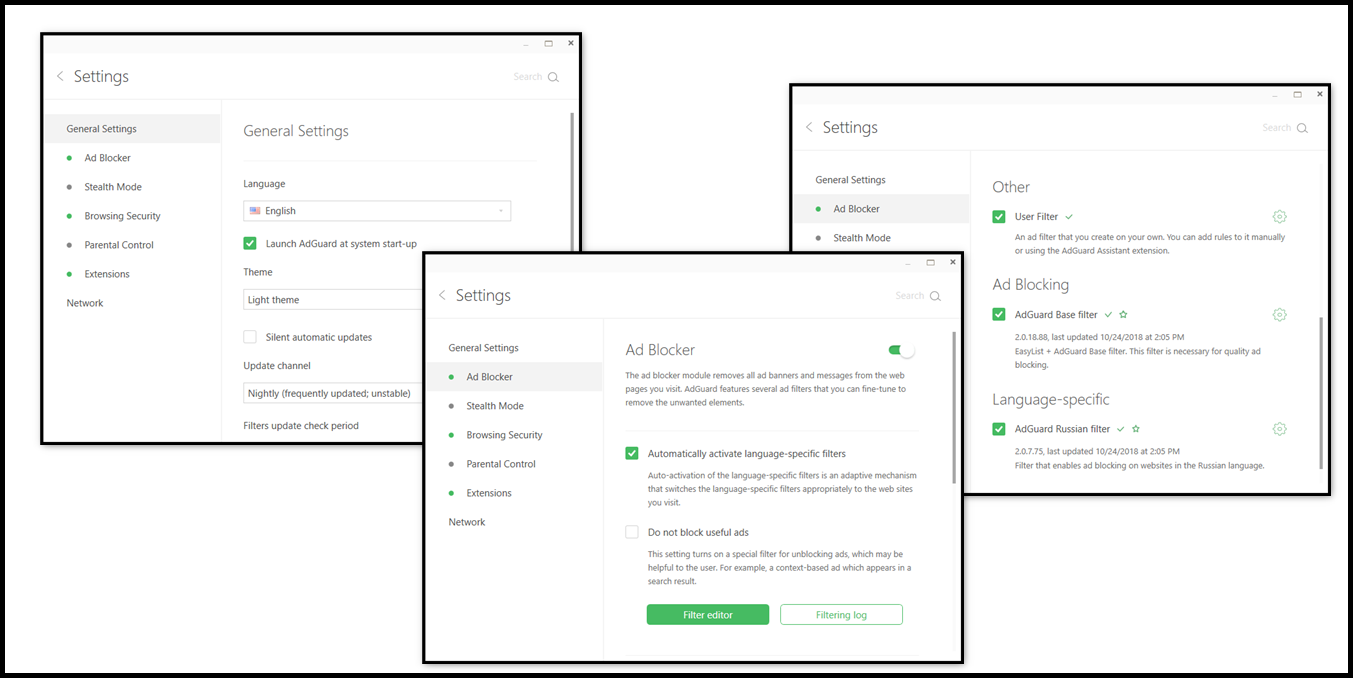Click the "Update channel" label
This screenshot has width=1353, height=678.
(x=277, y=366)
